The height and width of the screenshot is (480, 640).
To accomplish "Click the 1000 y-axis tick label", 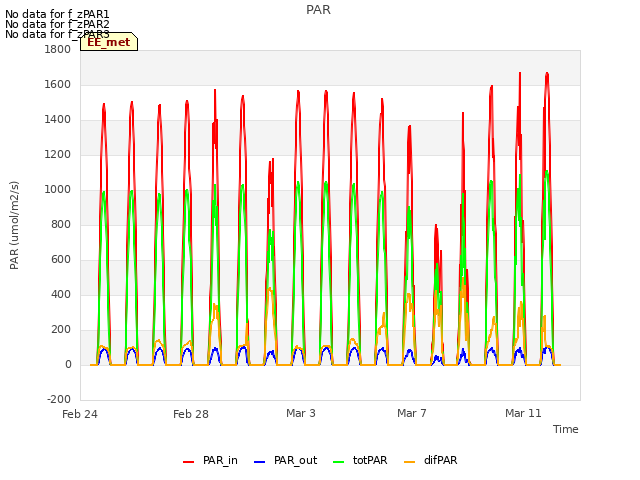I will point(58,190).
